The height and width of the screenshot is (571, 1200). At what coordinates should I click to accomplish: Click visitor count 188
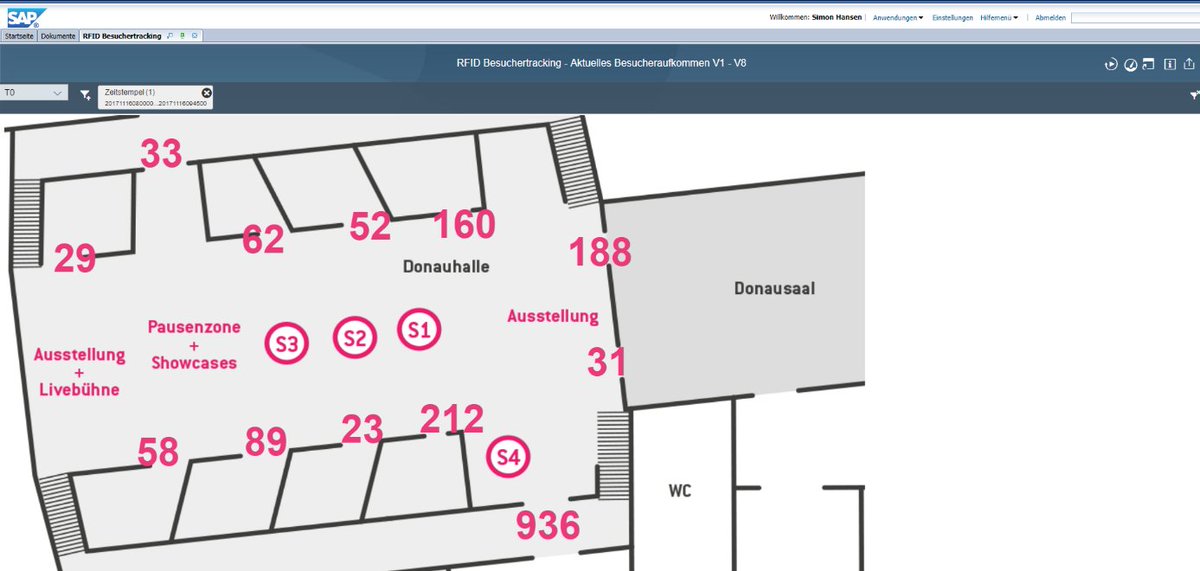click(600, 252)
